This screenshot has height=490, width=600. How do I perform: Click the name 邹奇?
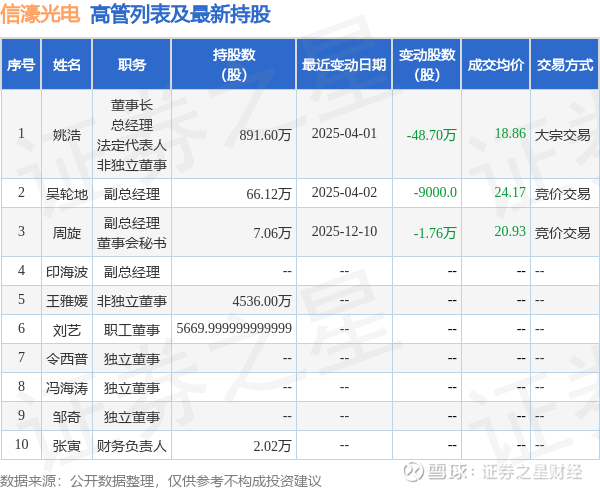(x=67, y=417)
